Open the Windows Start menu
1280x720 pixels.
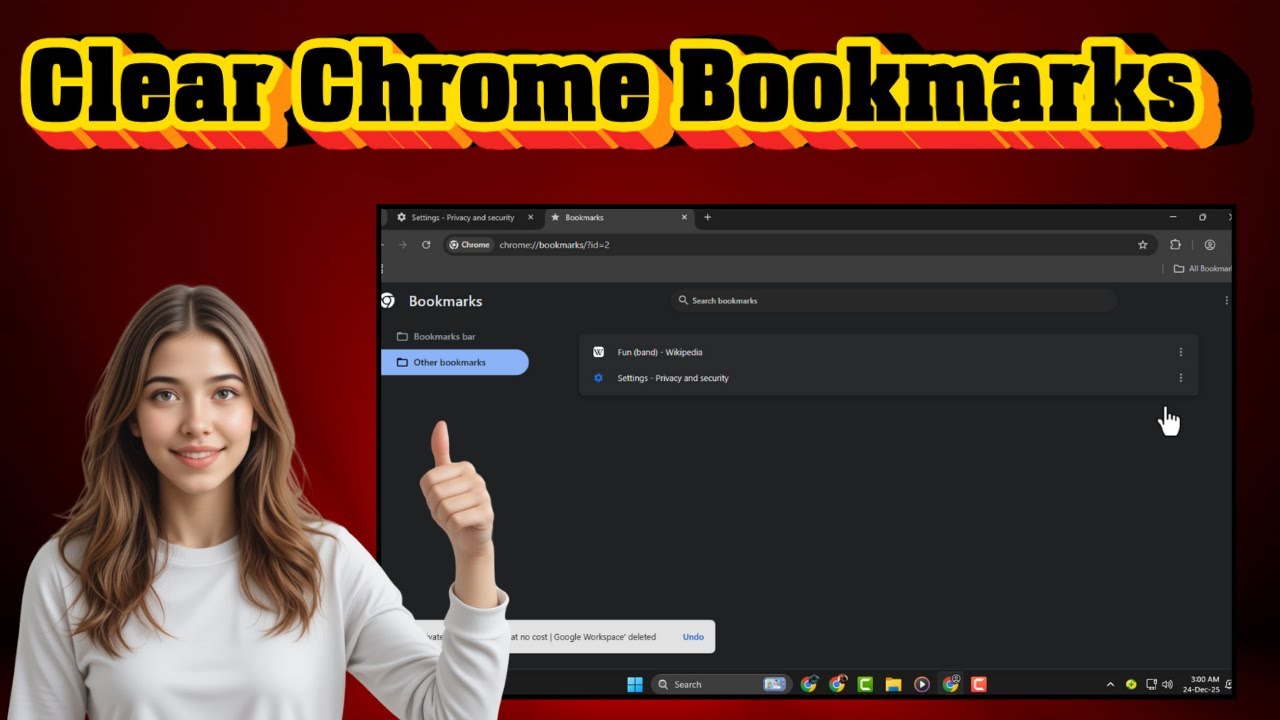coord(635,684)
